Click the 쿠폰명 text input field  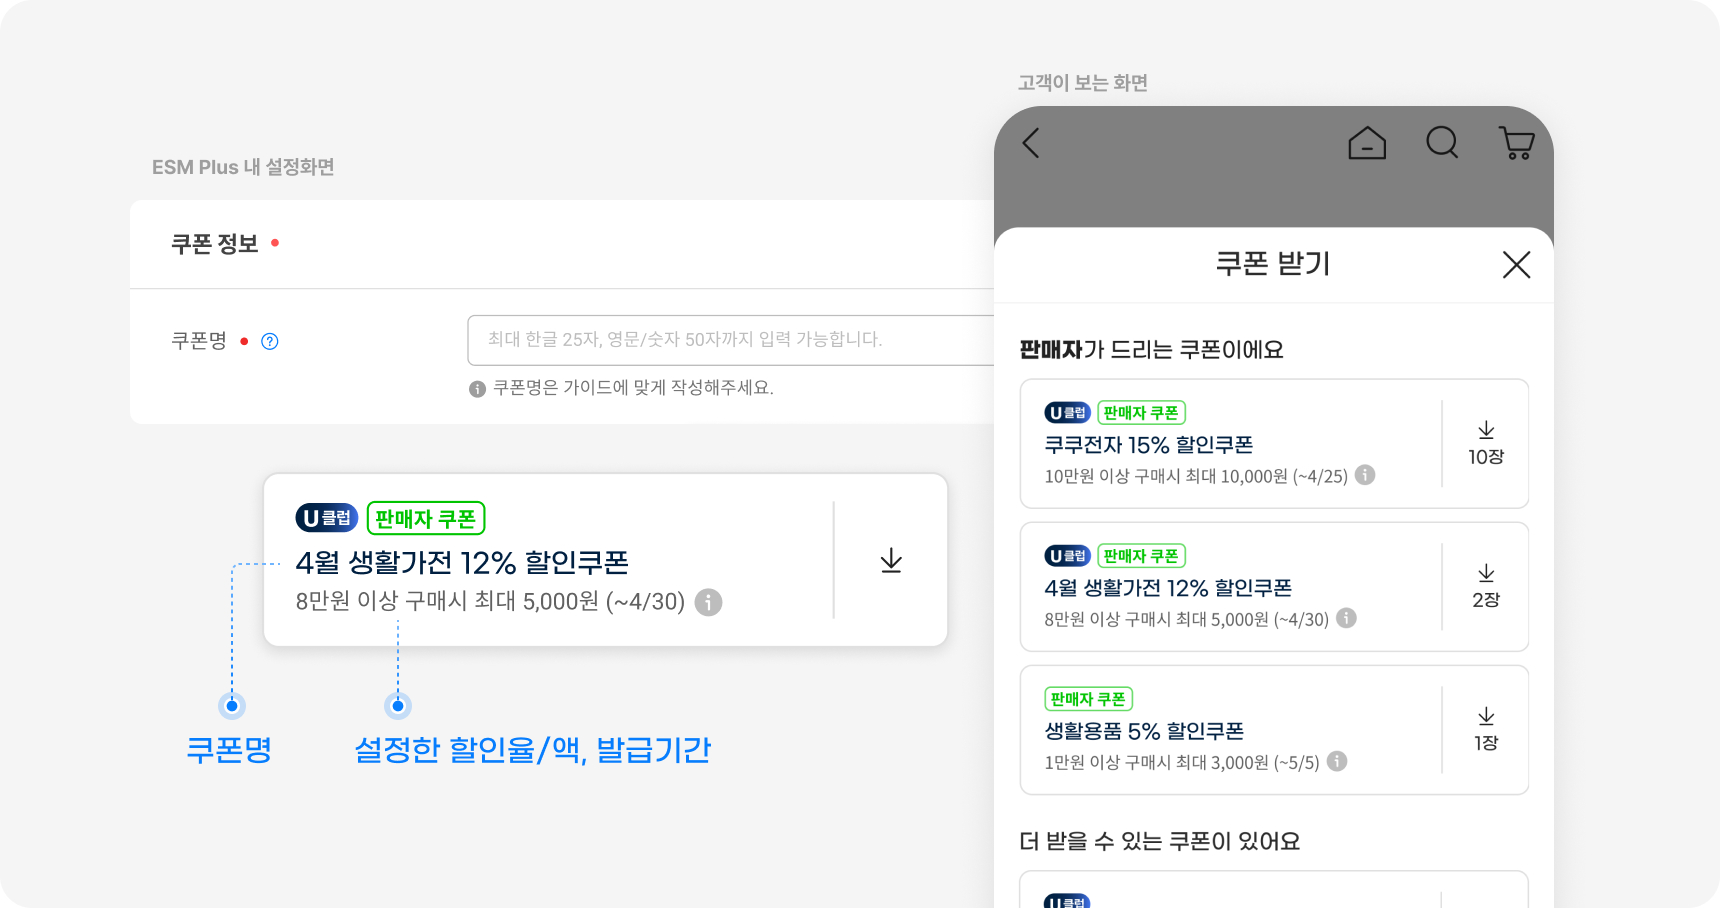(x=730, y=340)
